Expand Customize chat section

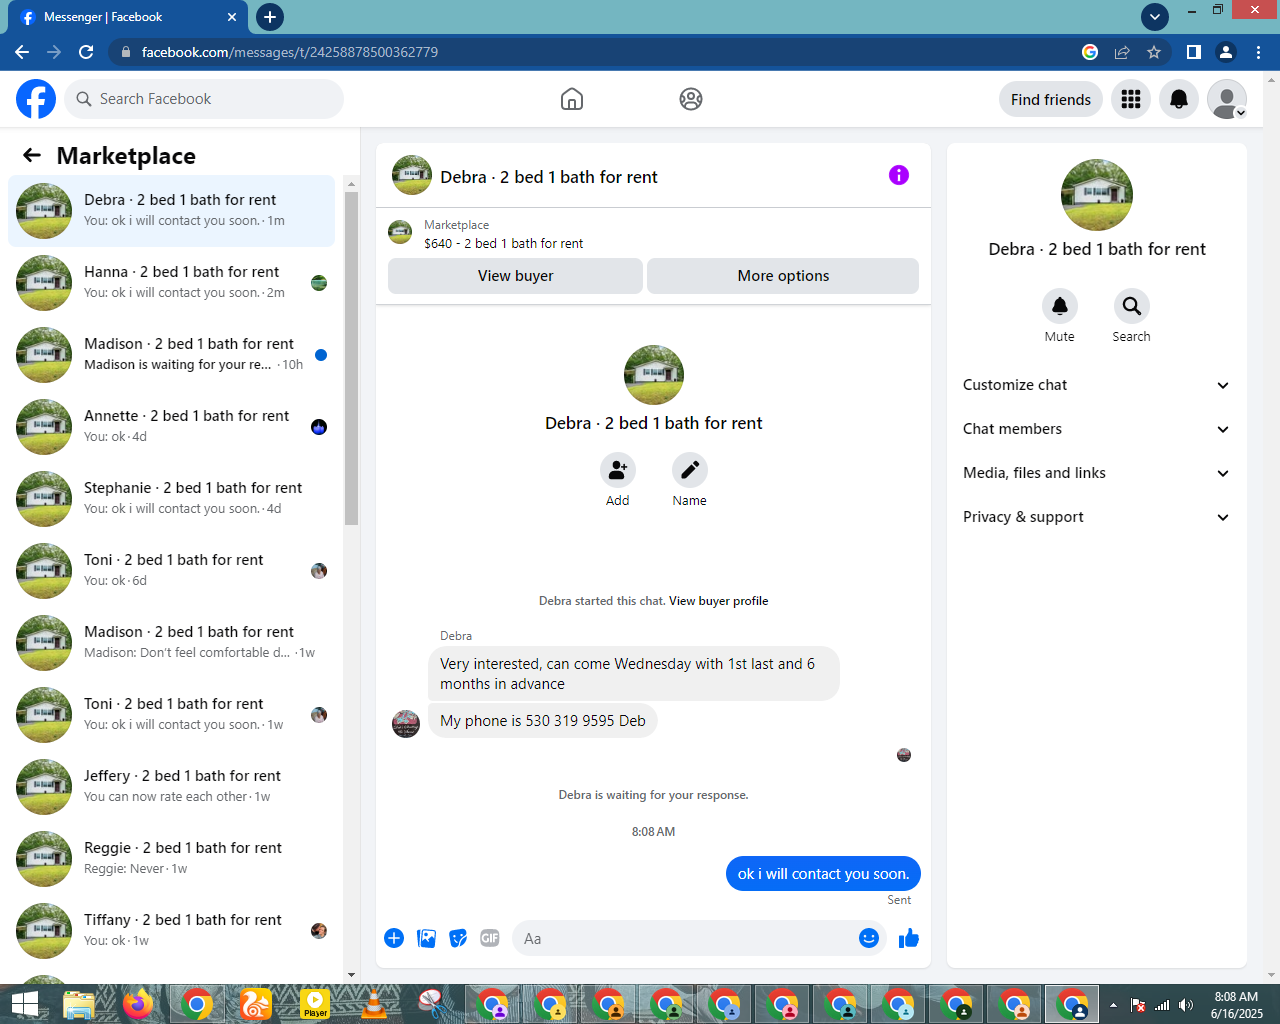(x=1097, y=385)
